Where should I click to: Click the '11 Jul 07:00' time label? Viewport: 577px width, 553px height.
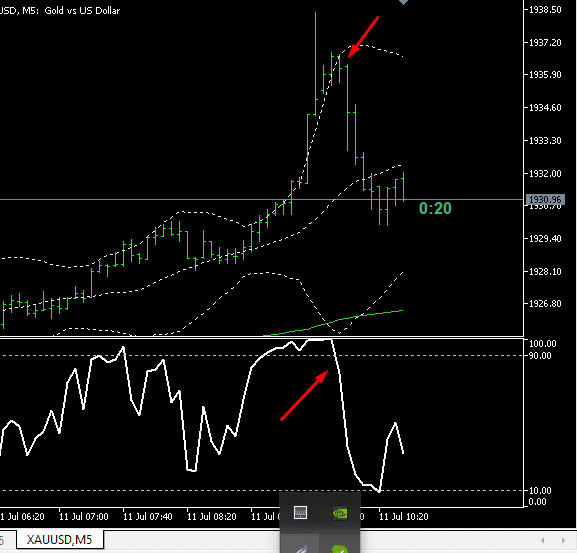84,517
